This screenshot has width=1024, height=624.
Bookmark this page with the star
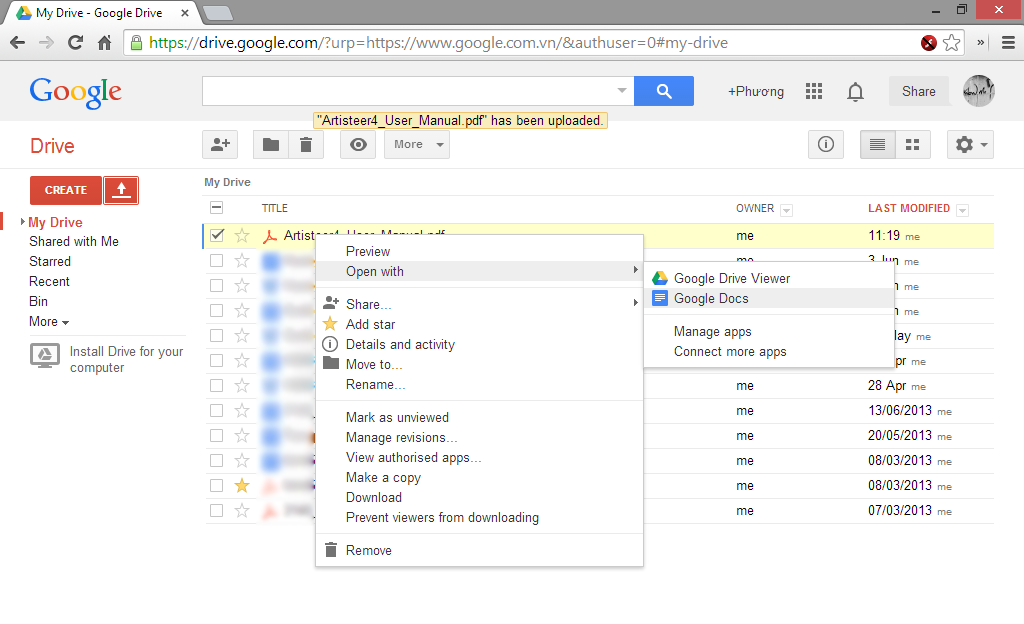(x=952, y=43)
